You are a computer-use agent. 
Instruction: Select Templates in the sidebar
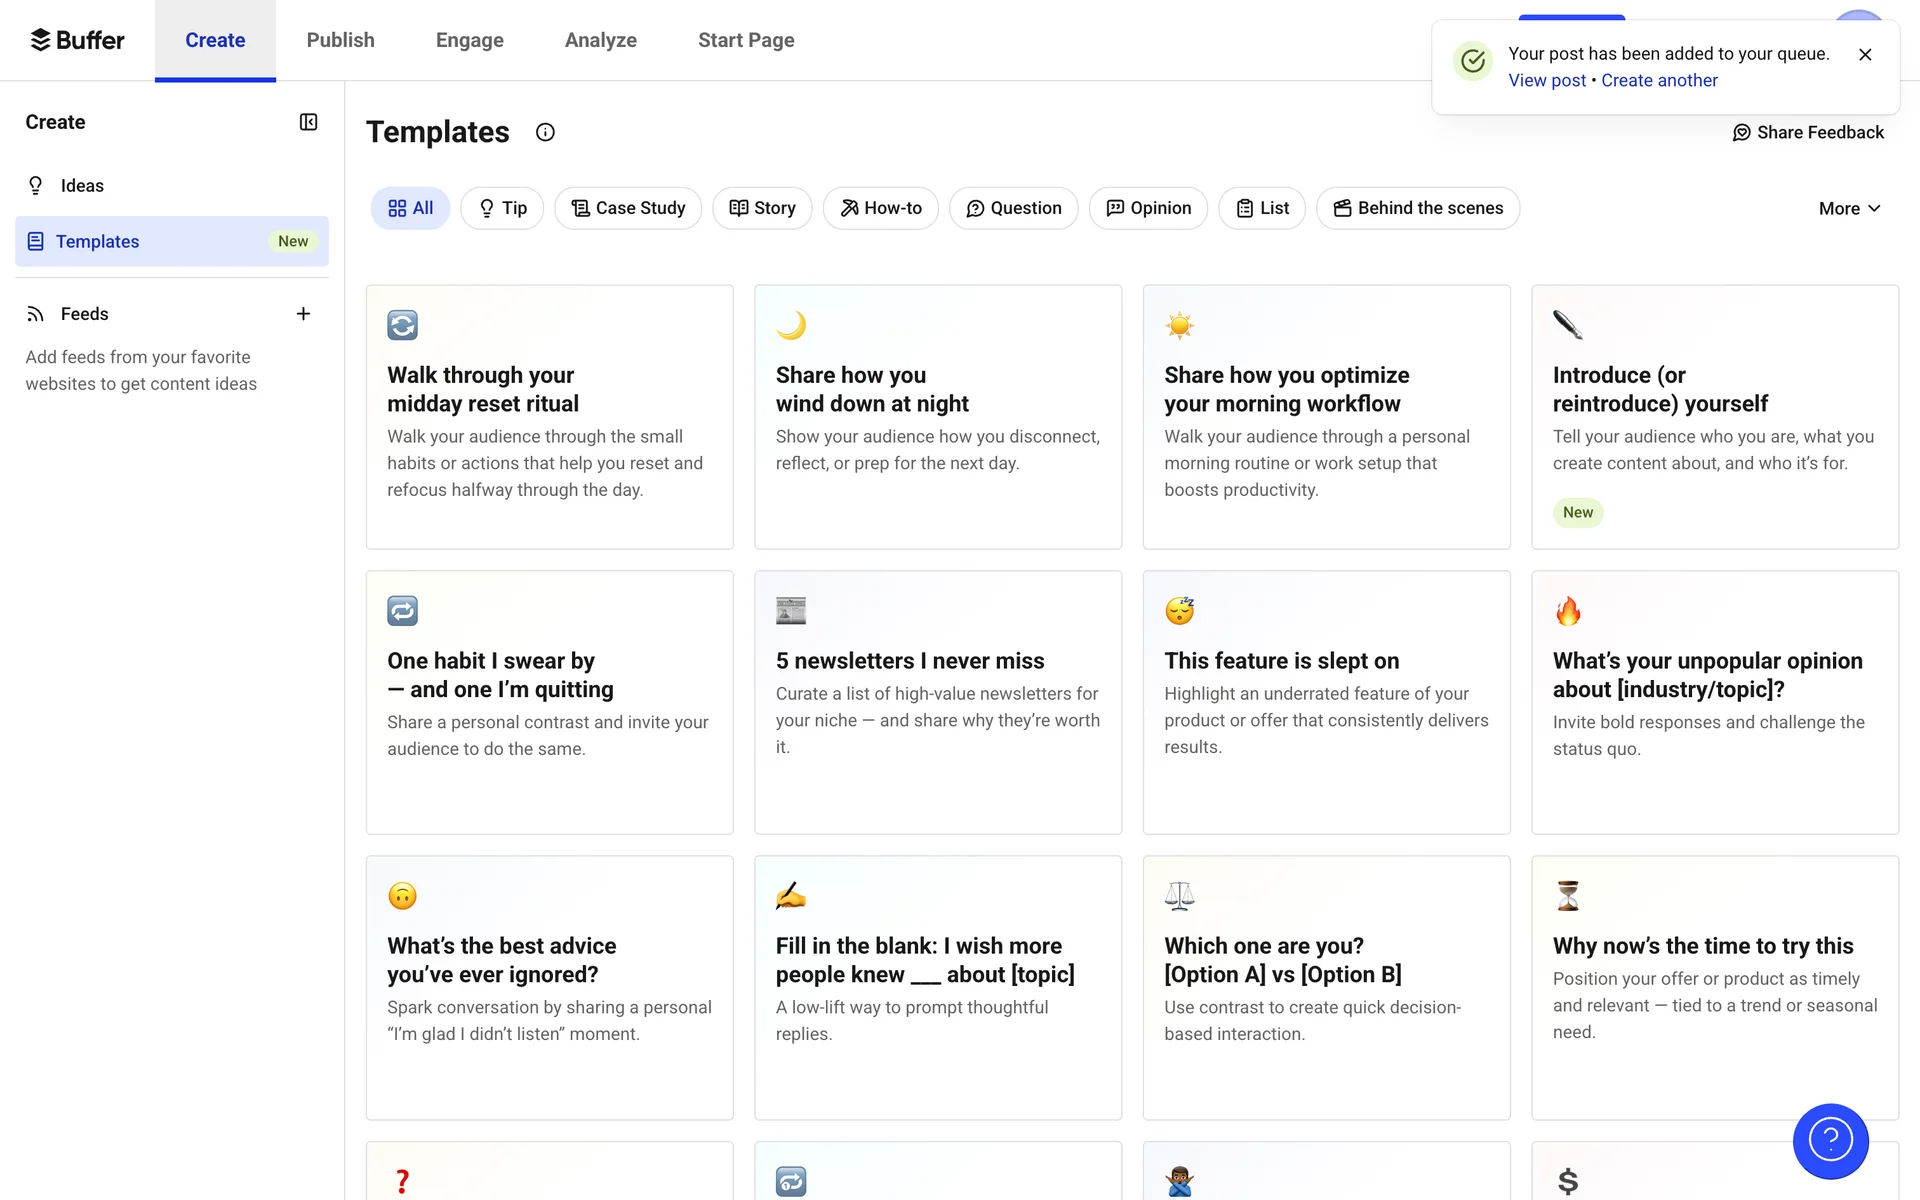pyautogui.click(x=97, y=241)
